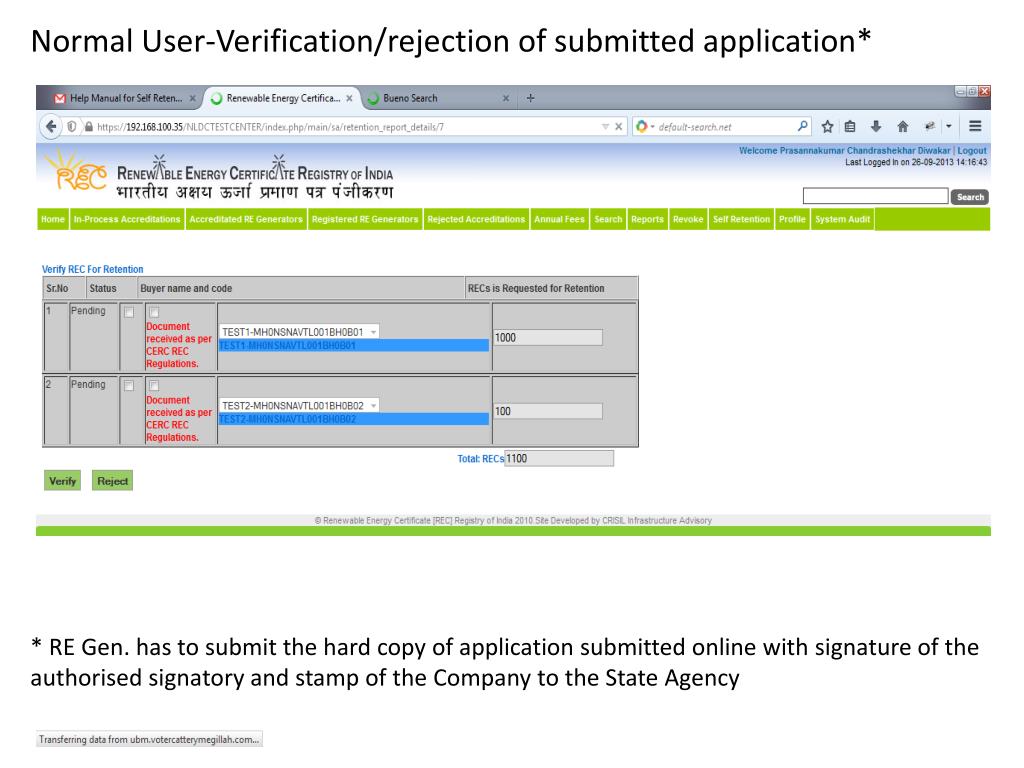Open Rejected Accreditations menu
1024x768 pixels.
(x=476, y=219)
